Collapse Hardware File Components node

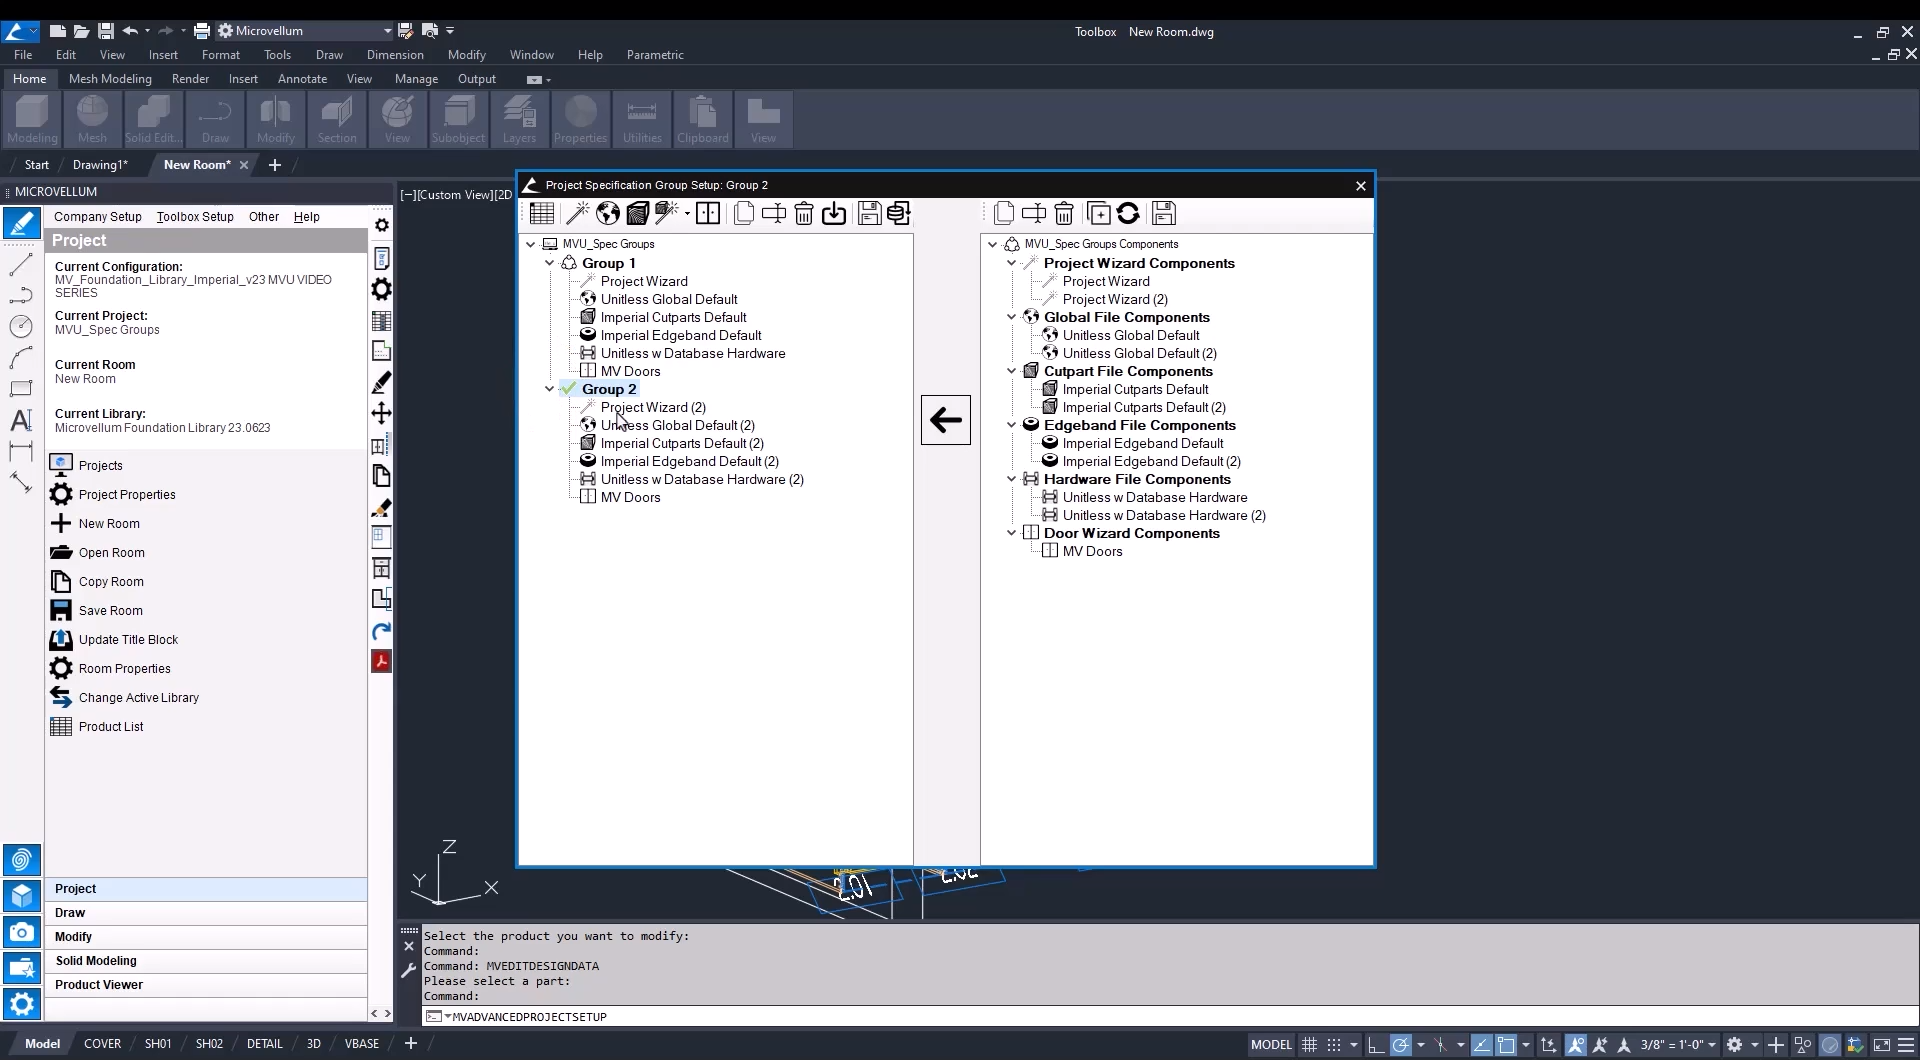(x=1011, y=479)
